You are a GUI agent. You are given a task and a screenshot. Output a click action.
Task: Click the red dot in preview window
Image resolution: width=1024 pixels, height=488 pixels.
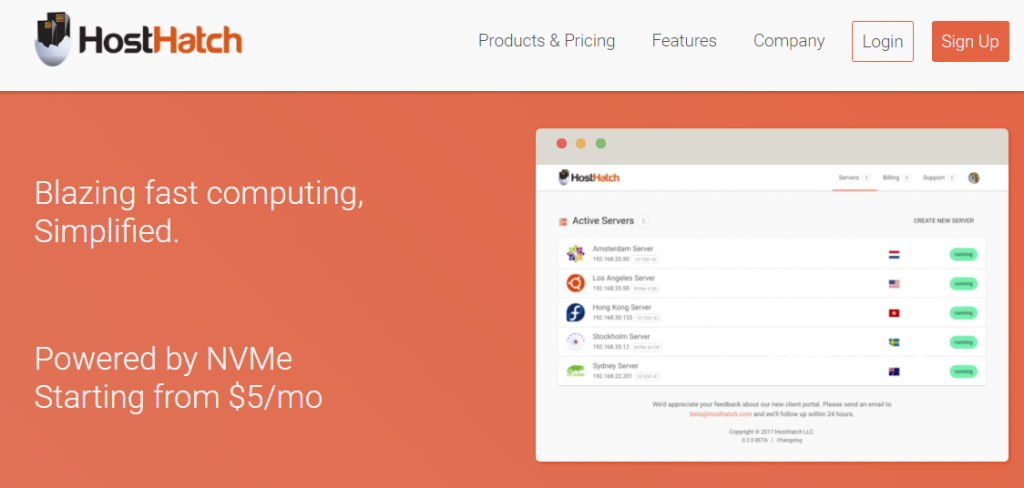pyautogui.click(x=561, y=144)
